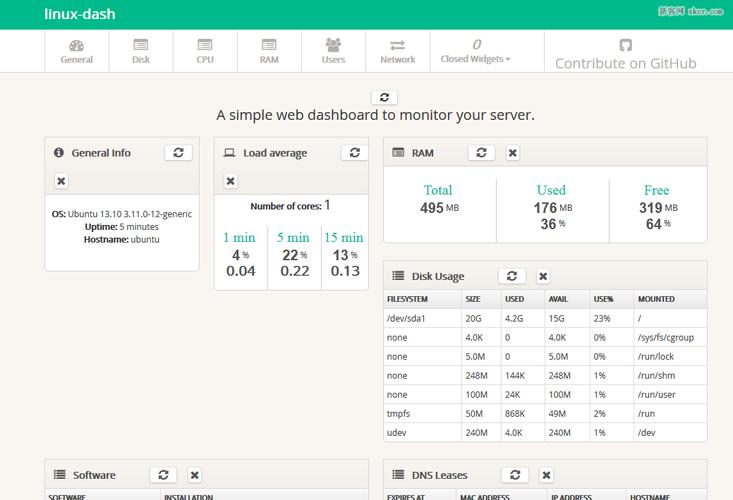Image resolution: width=733 pixels, height=500 pixels.
Task: Click the OS Ubuntu 13.10 text
Action: [x=122, y=214]
